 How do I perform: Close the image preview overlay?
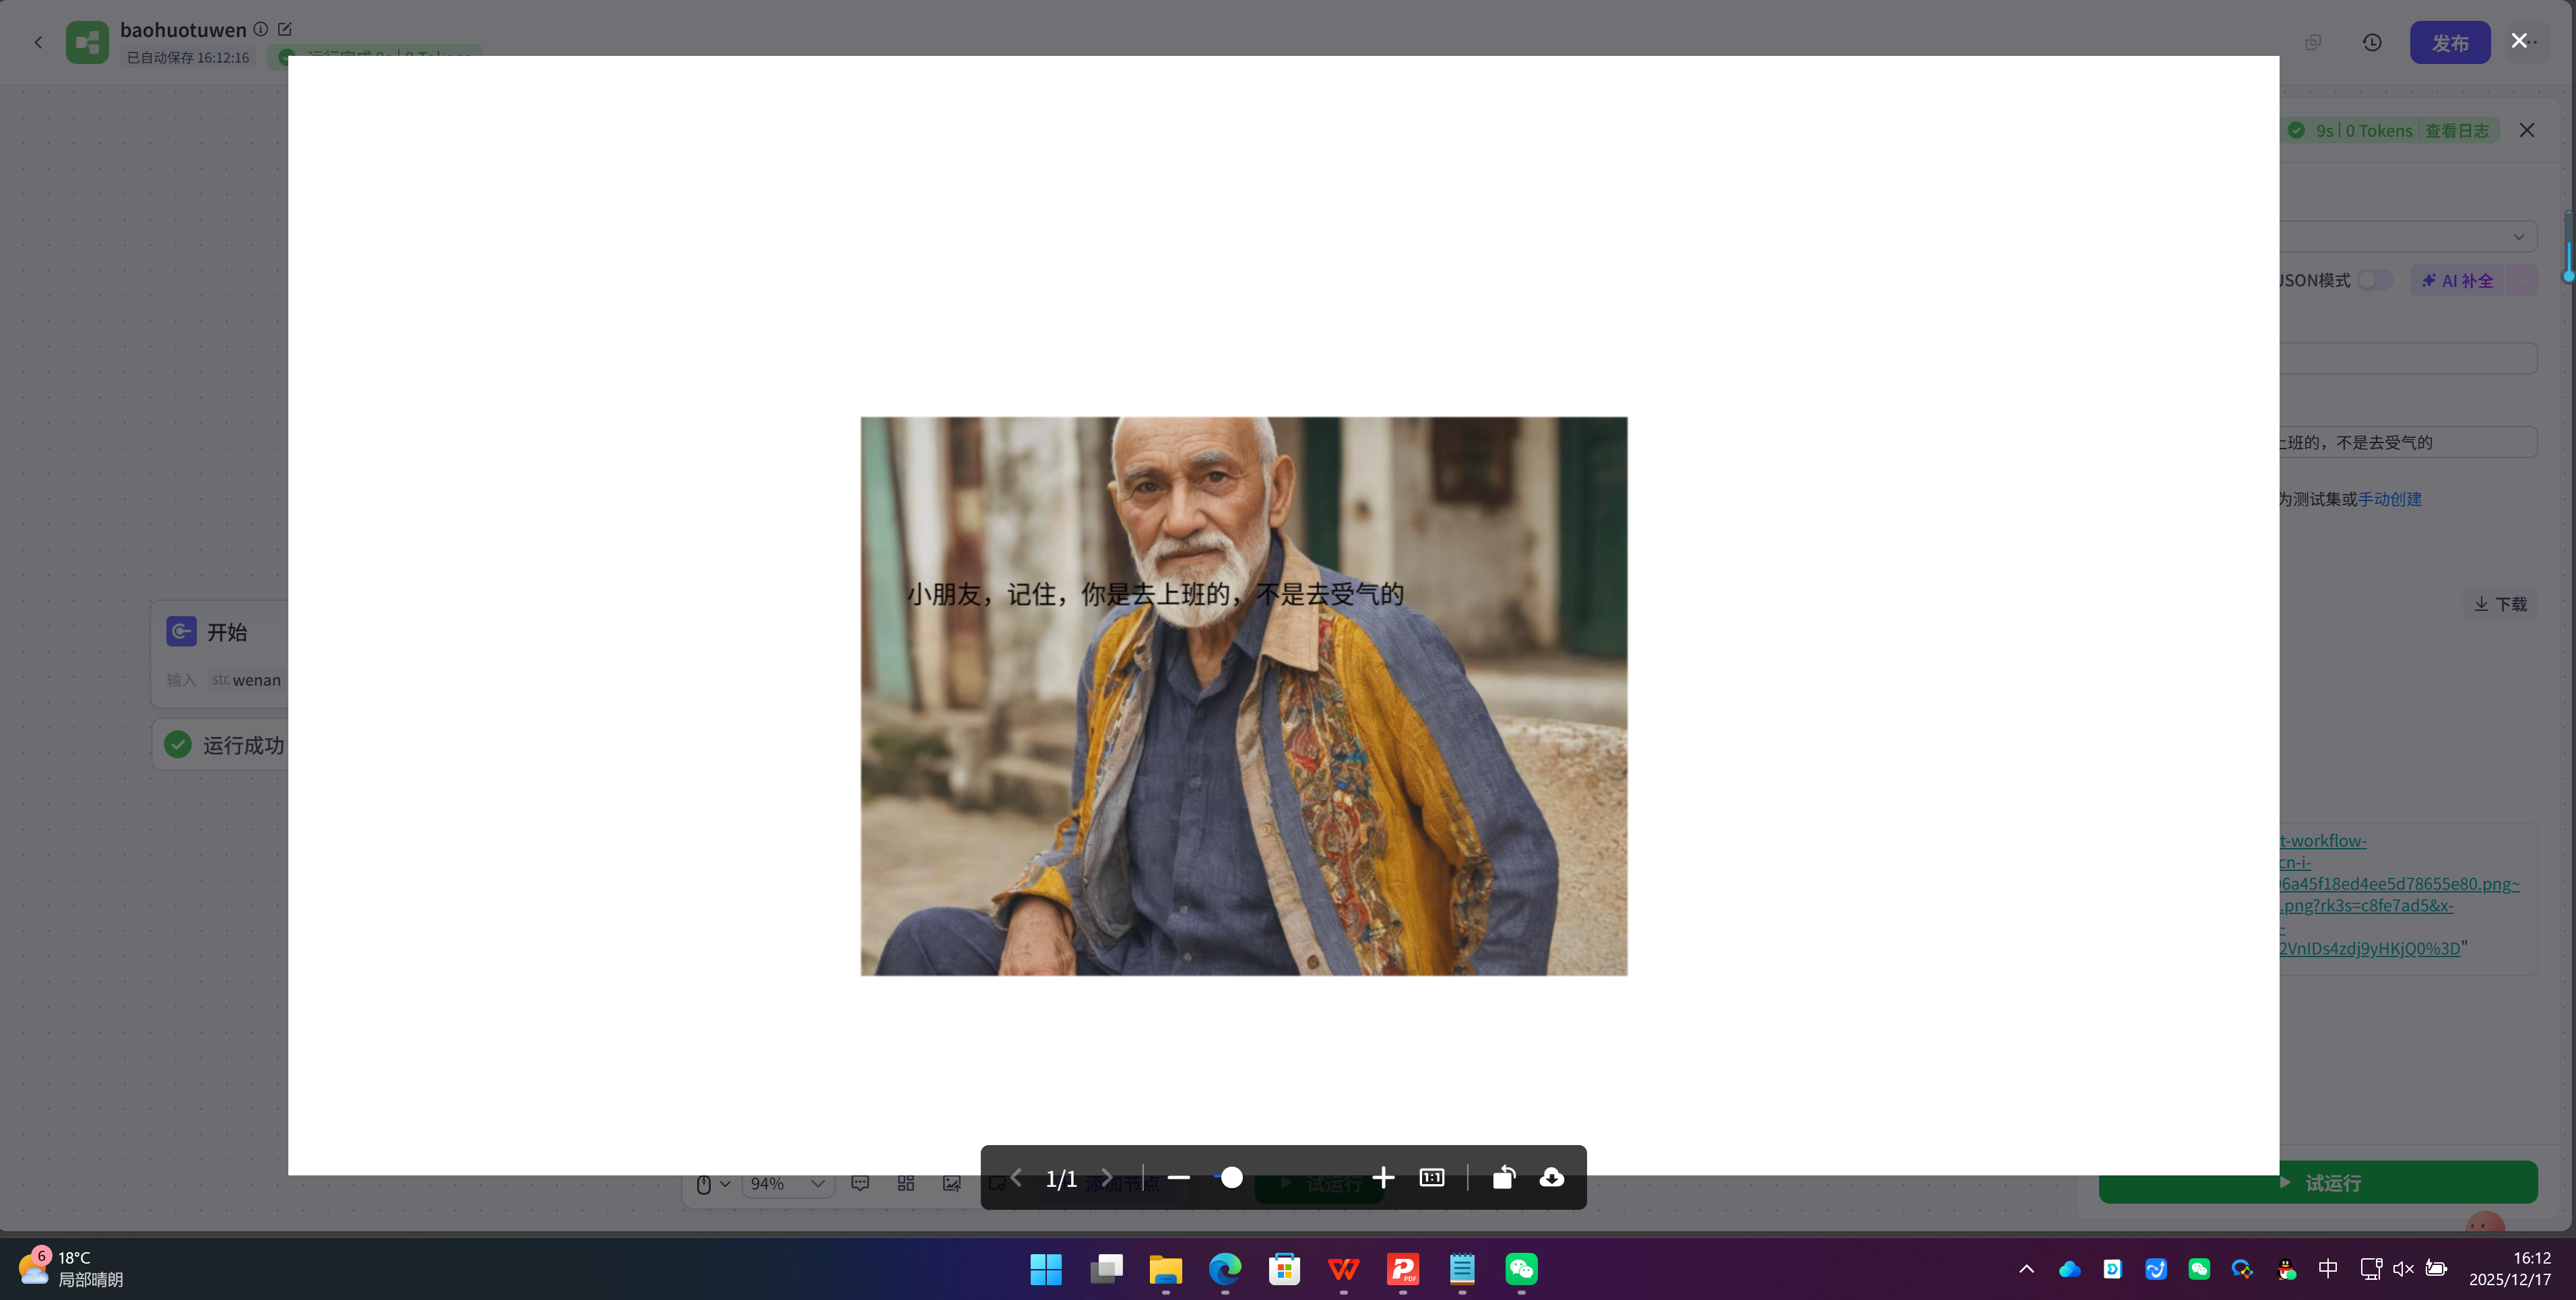pyautogui.click(x=2519, y=41)
